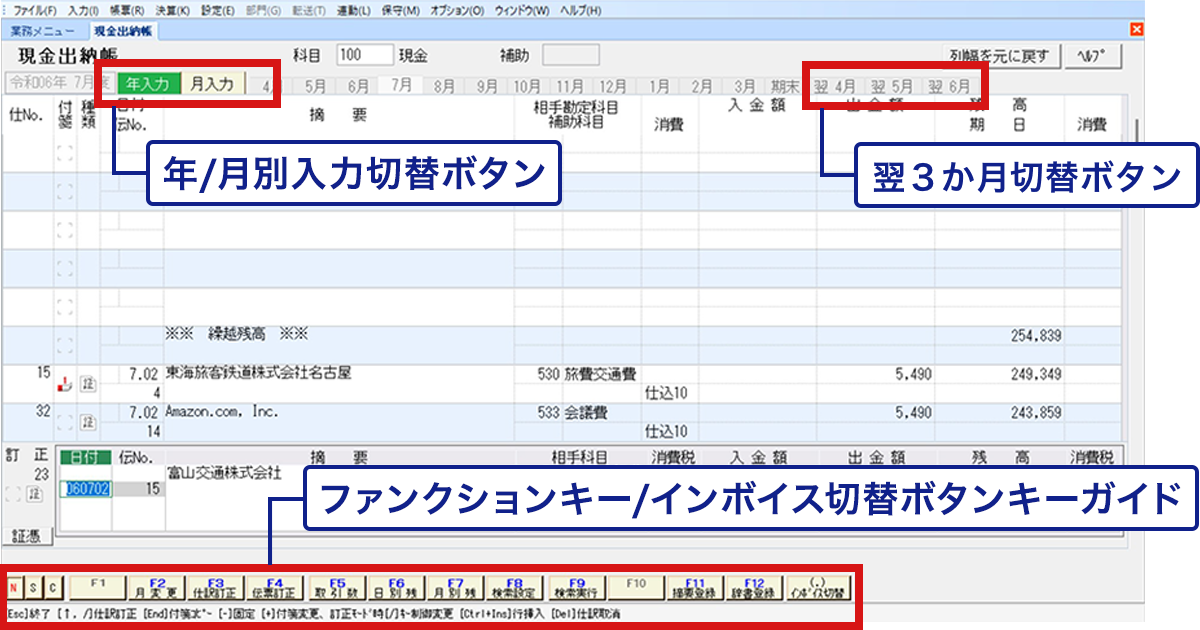This screenshot has height=630, width=1200.
Task: Open the オプション(O) menu
Action: click(x=457, y=10)
